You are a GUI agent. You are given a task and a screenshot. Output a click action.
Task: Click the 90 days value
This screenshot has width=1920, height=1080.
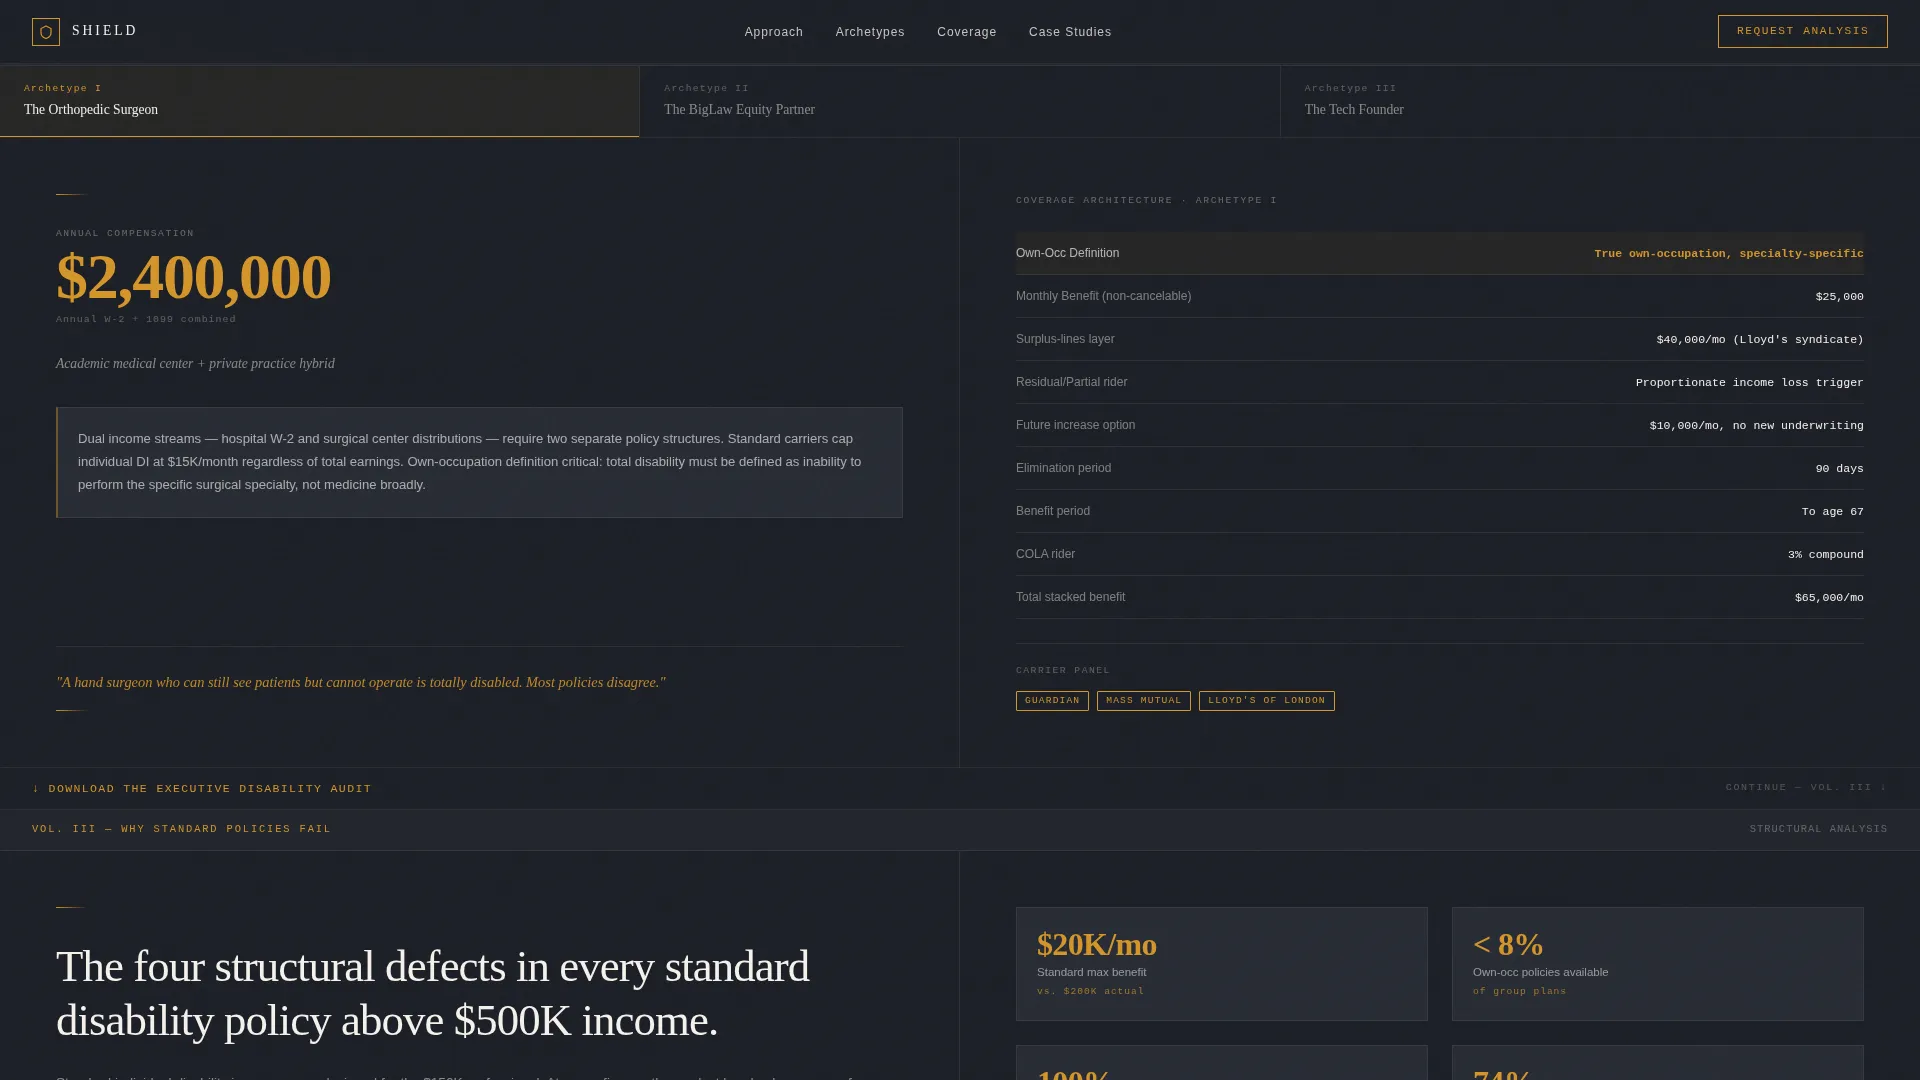coord(1839,469)
